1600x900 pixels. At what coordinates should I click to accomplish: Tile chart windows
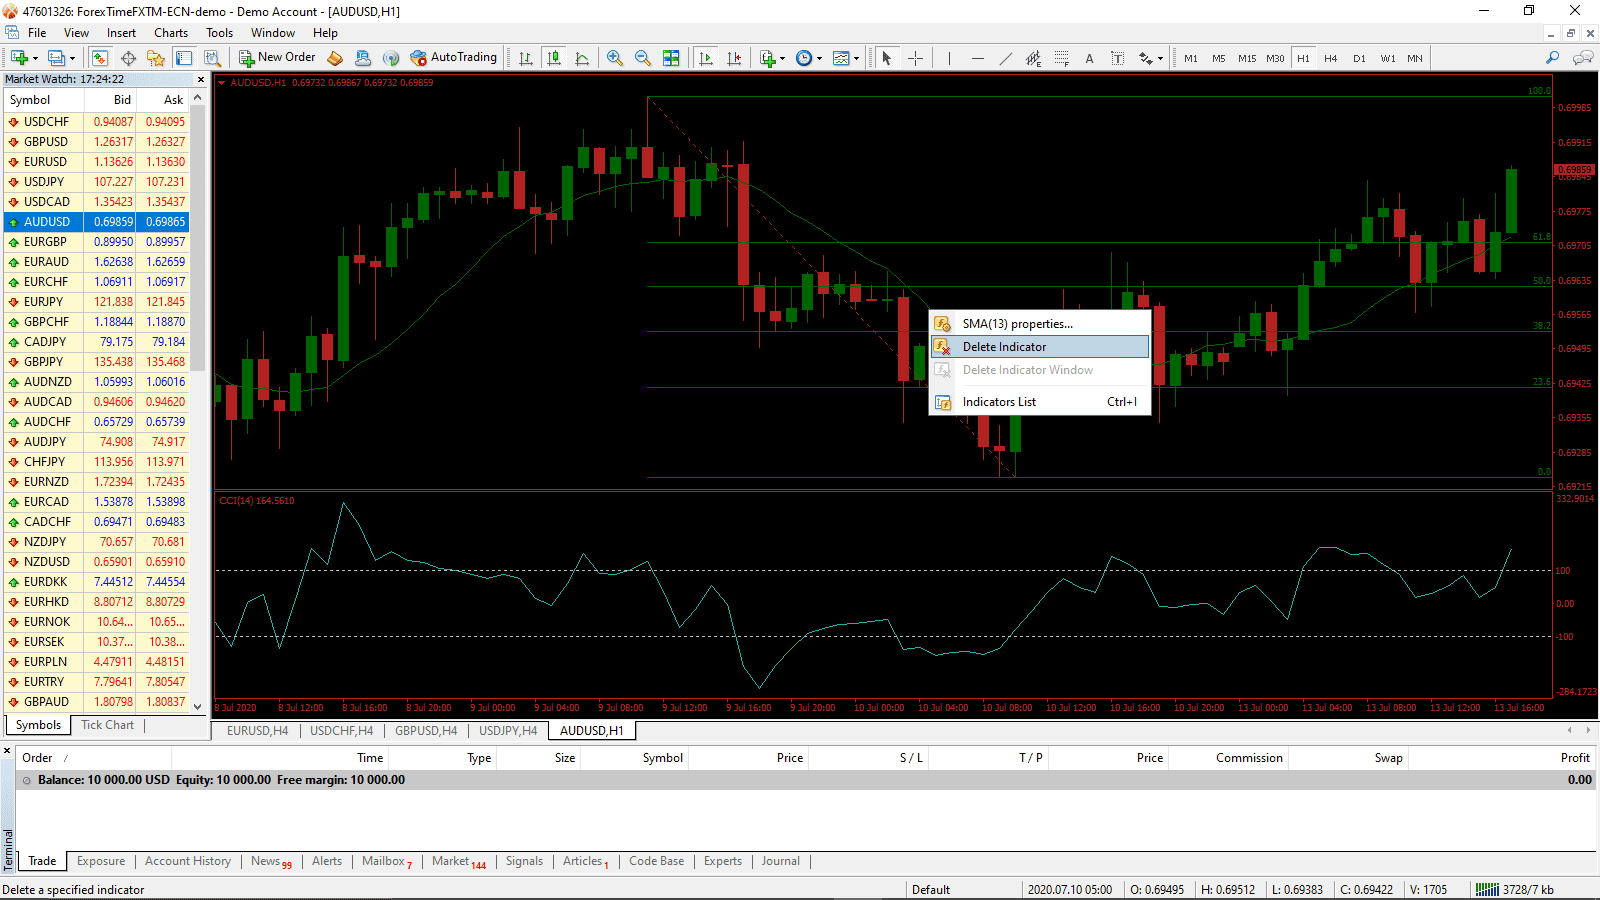coord(672,57)
